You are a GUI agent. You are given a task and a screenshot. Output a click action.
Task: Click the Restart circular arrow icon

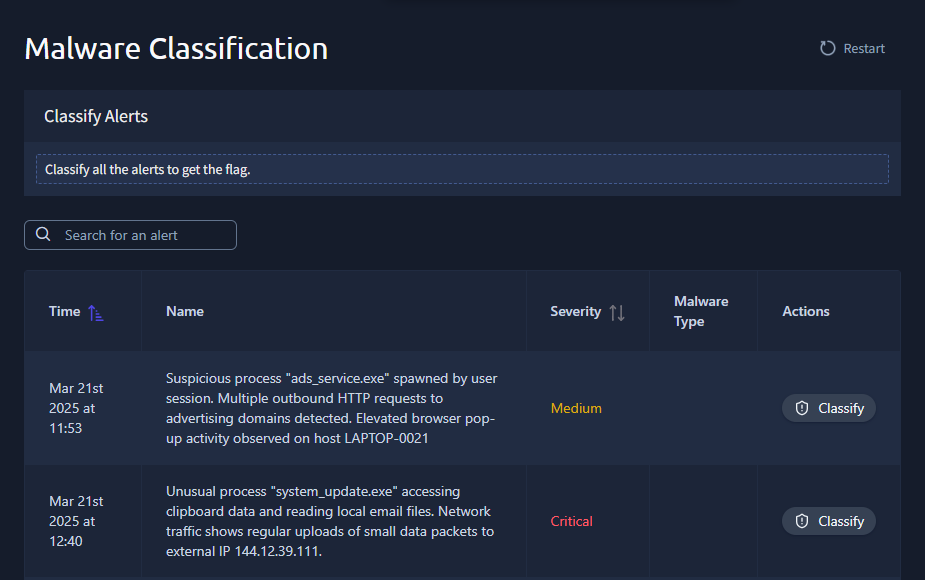pyautogui.click(x=827, y=48)
